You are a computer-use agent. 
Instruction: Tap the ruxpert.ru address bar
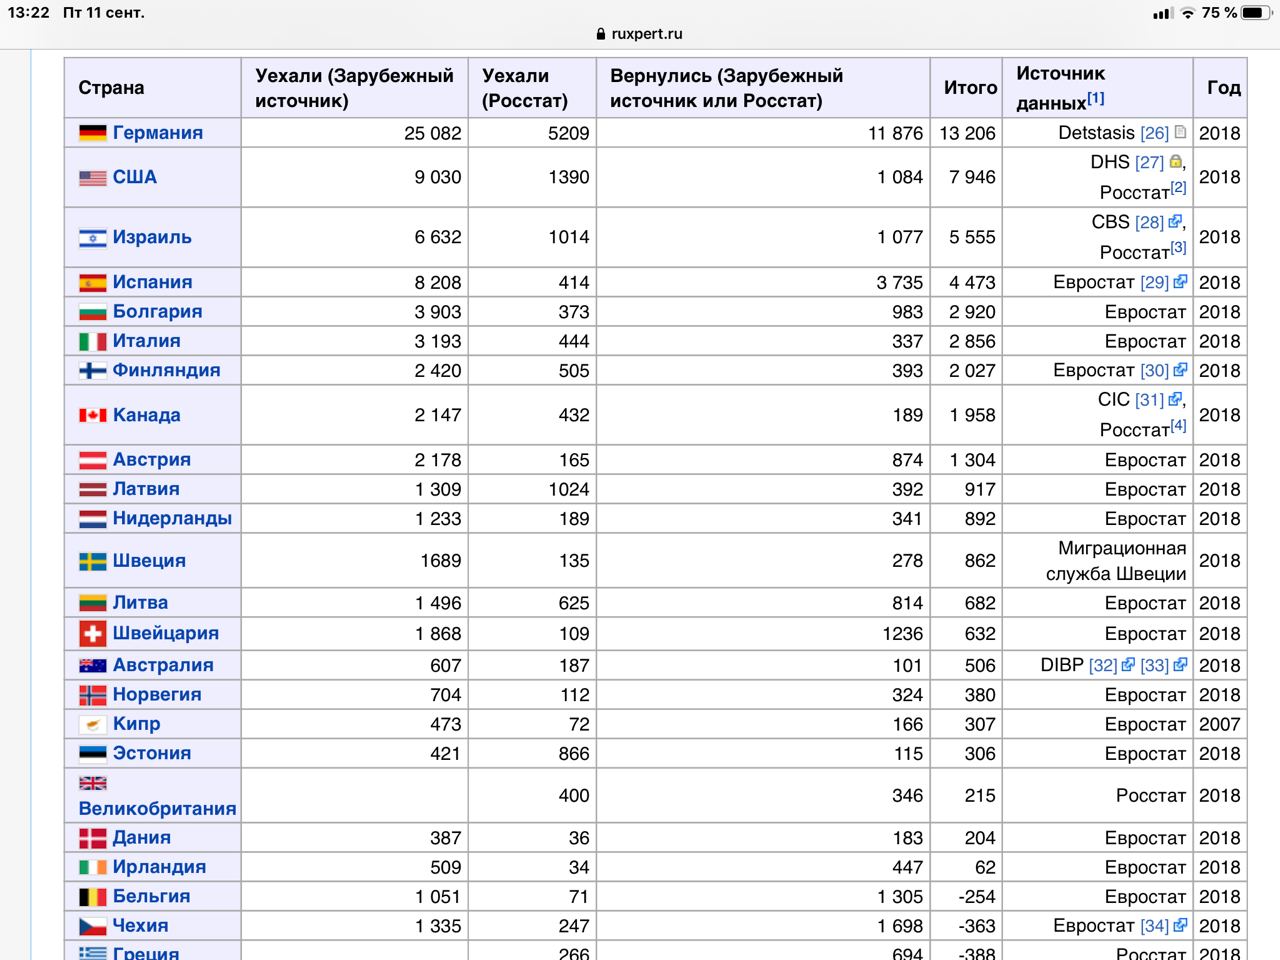[x=639, y=33]
